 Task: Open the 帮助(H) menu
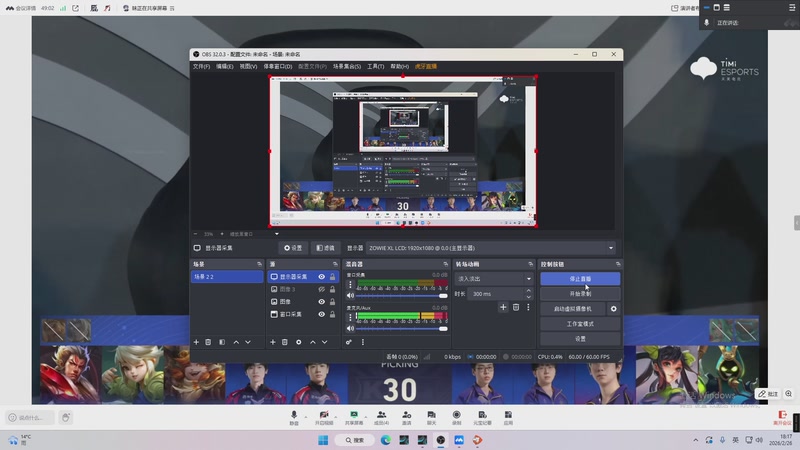tap(399, 66)
